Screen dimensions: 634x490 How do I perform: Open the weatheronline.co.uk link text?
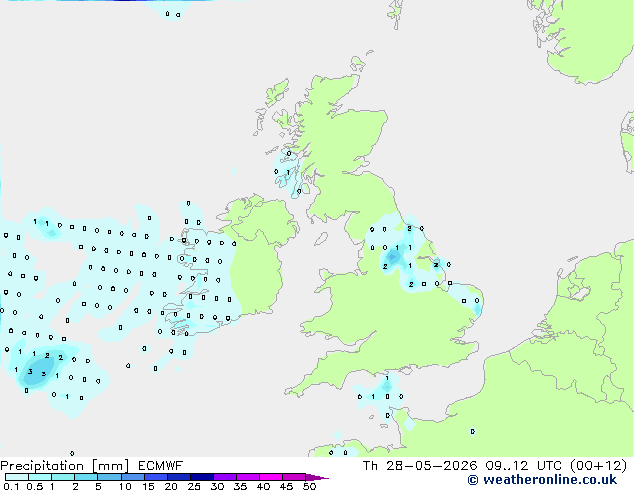549,480
